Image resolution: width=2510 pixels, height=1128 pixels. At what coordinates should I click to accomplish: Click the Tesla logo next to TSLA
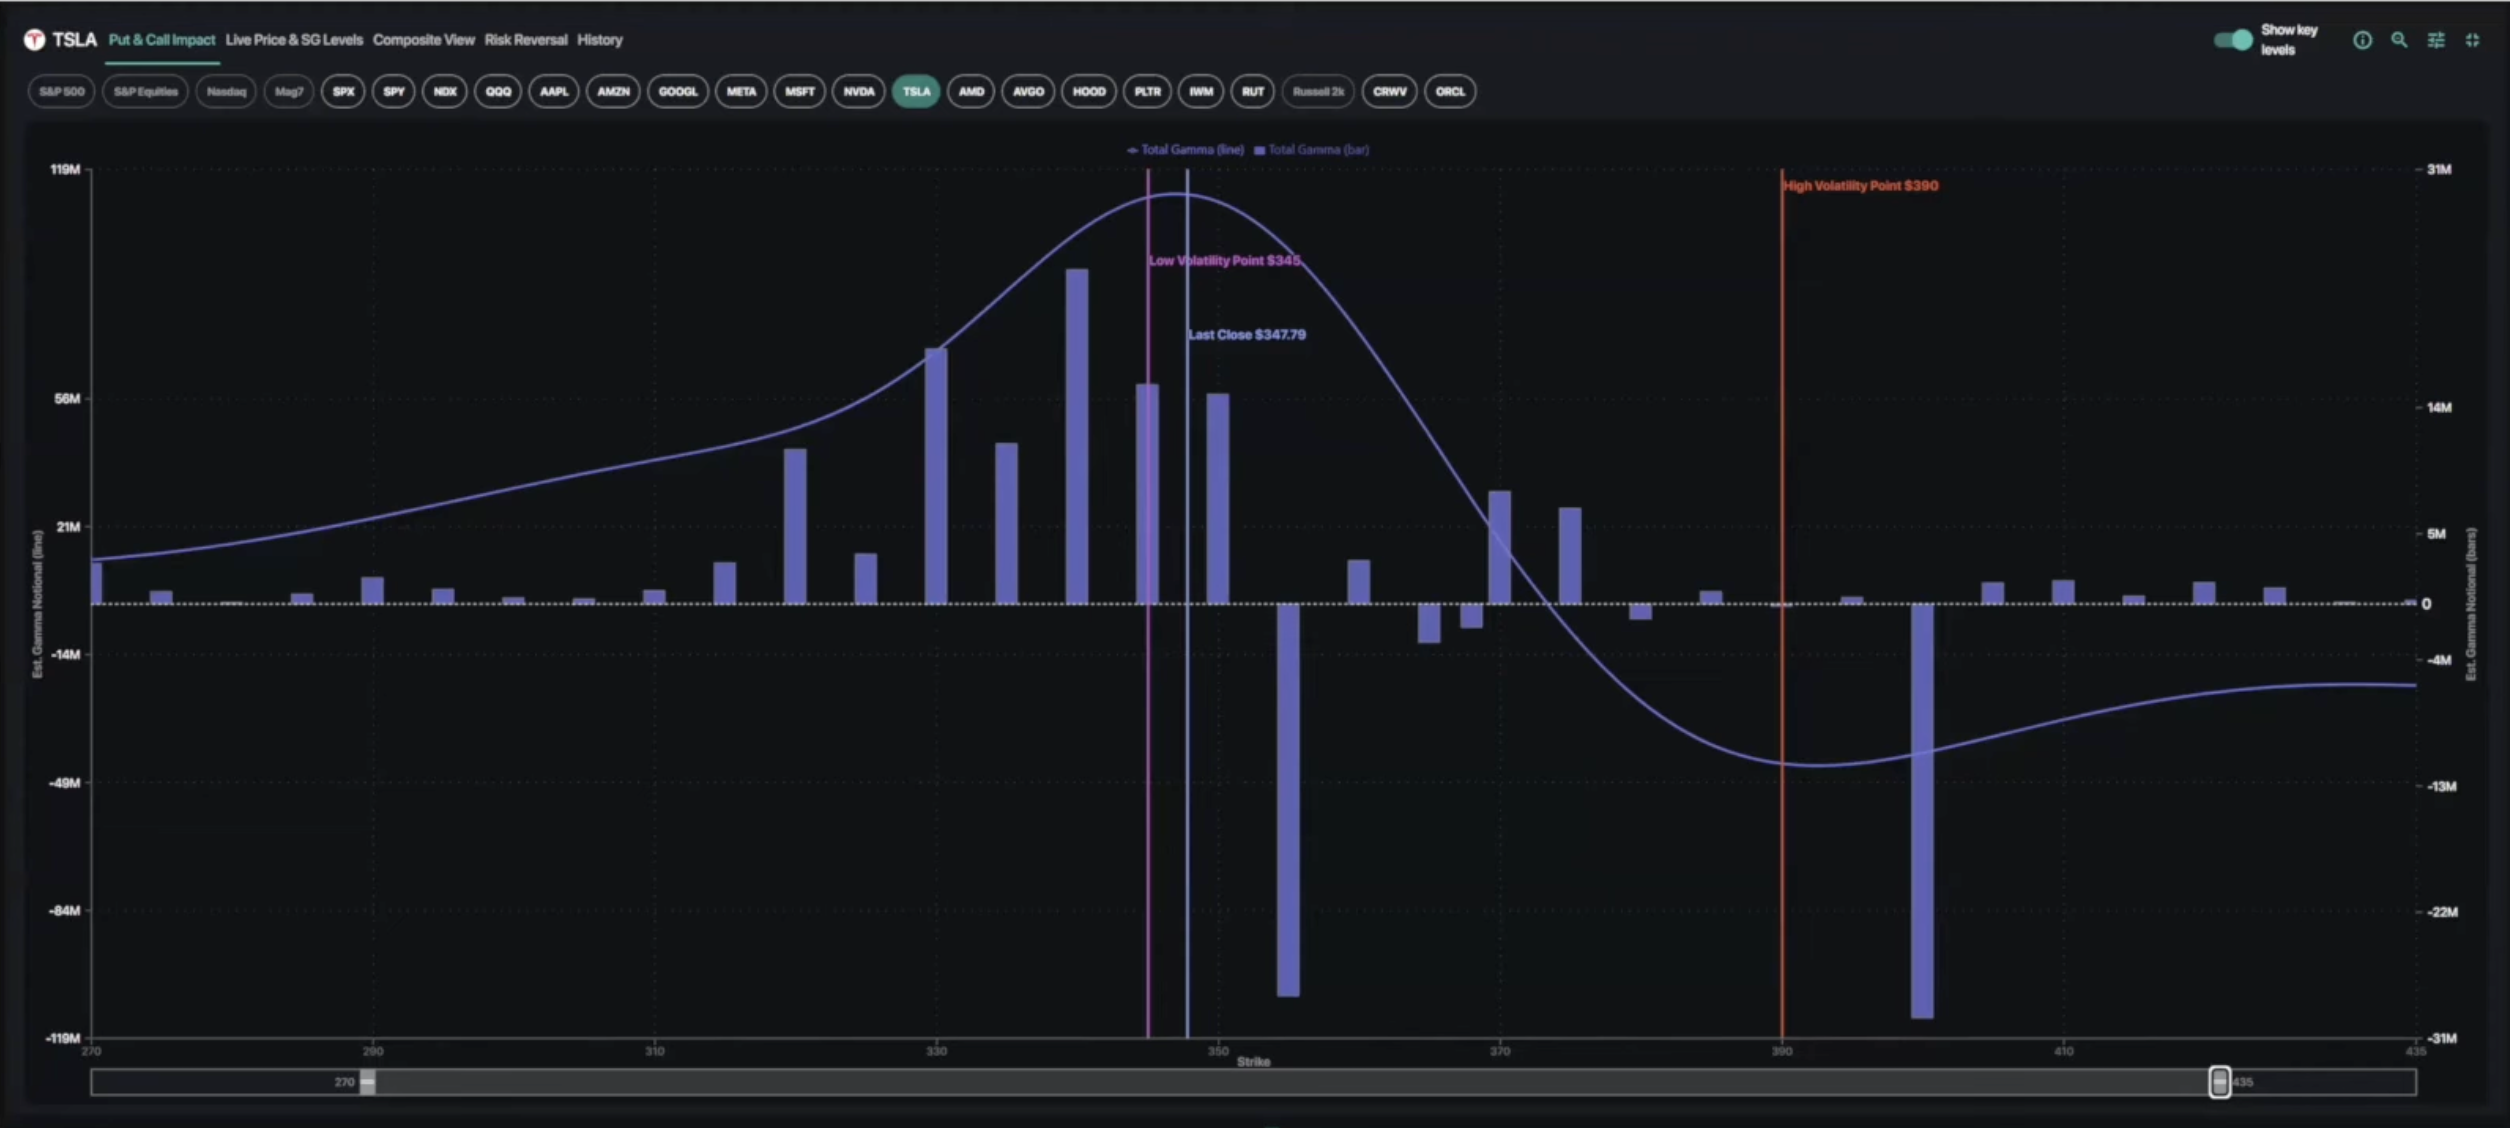(x=34, y=39)
